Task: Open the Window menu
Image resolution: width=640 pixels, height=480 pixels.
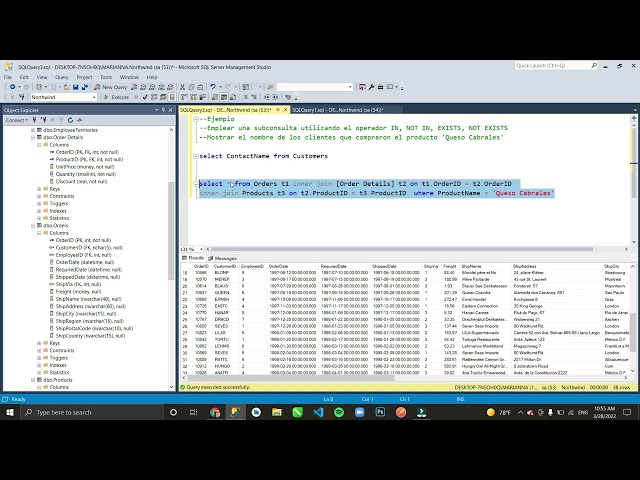Action: pos(129,77)
